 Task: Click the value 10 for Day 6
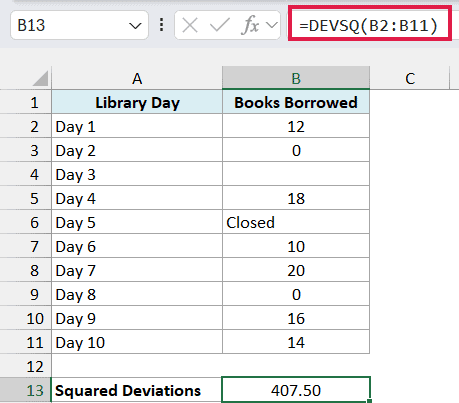click(296, 246)
